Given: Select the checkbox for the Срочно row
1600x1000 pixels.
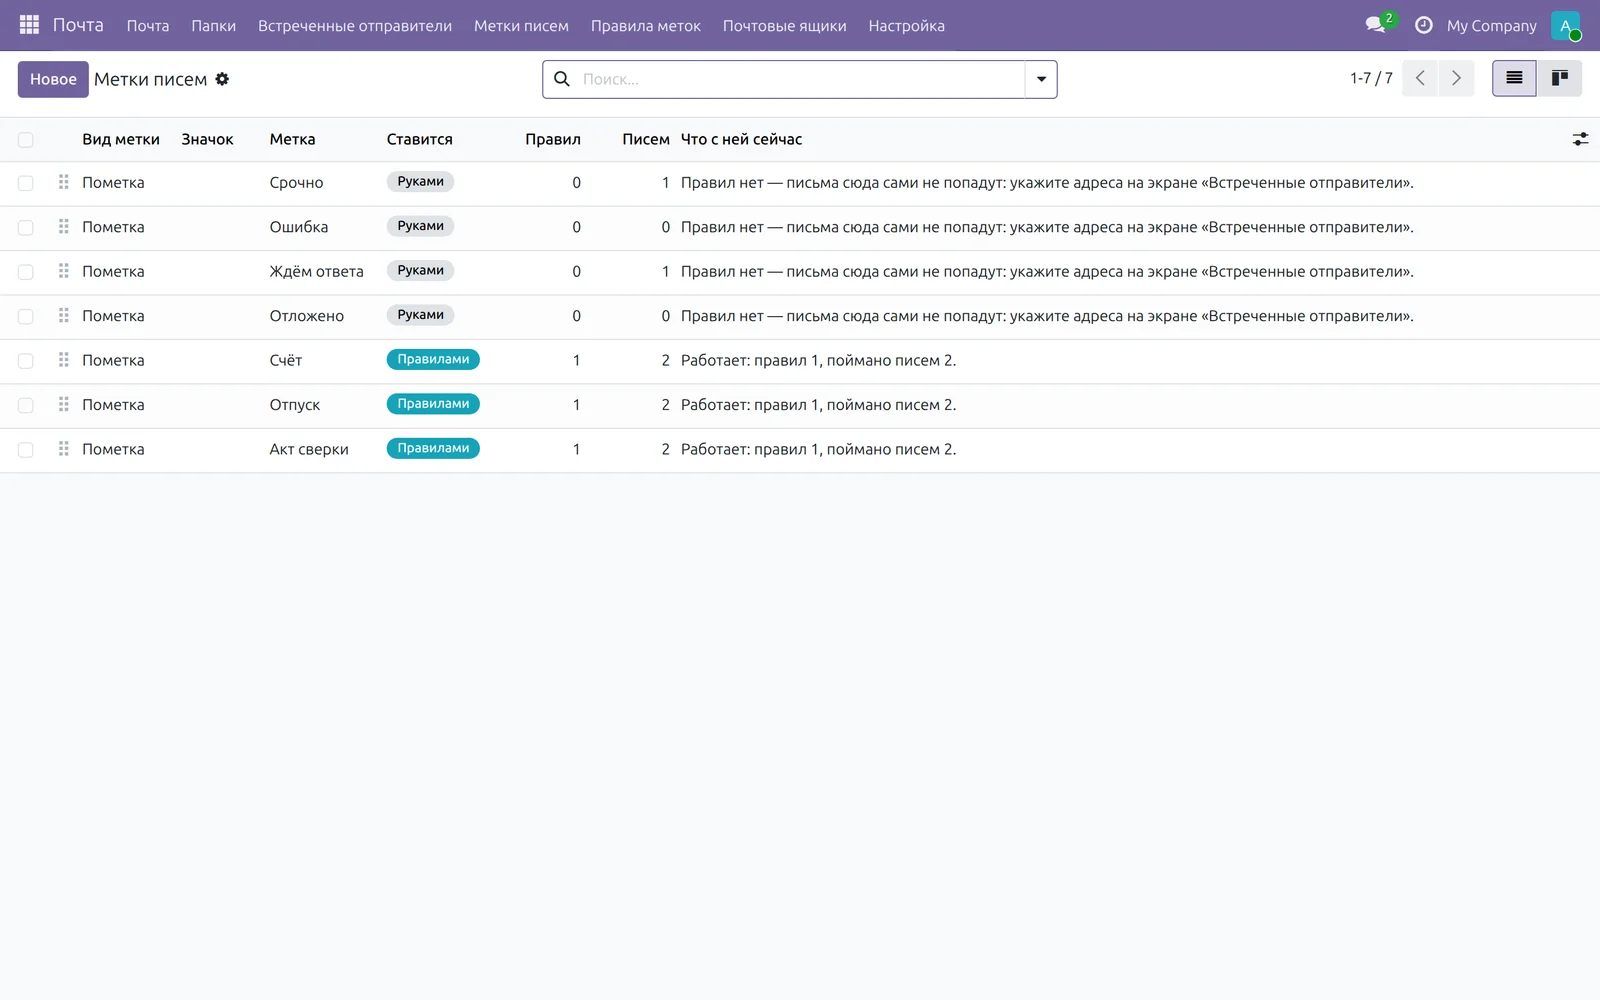Looking at the screenshot, I should click(26, 183).
